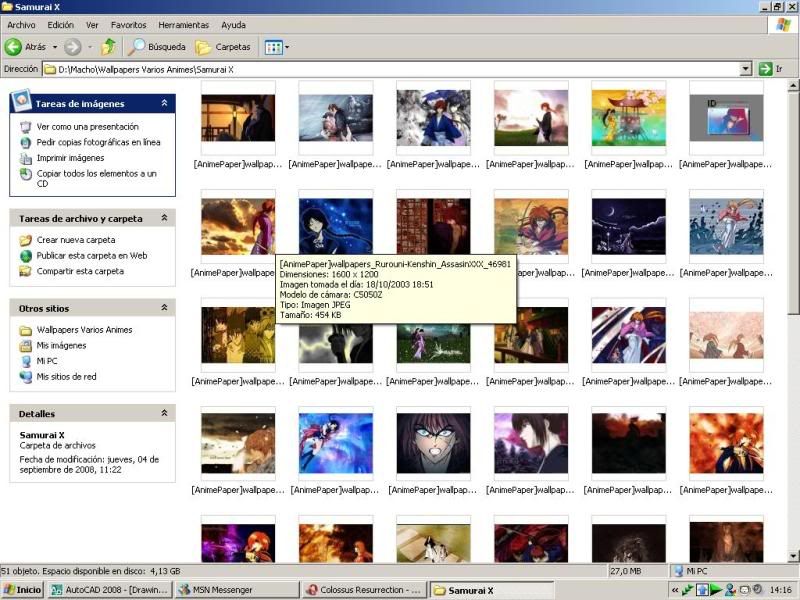Click Compartir esta carpeta

pyautogui.click(x=80, y=271)
